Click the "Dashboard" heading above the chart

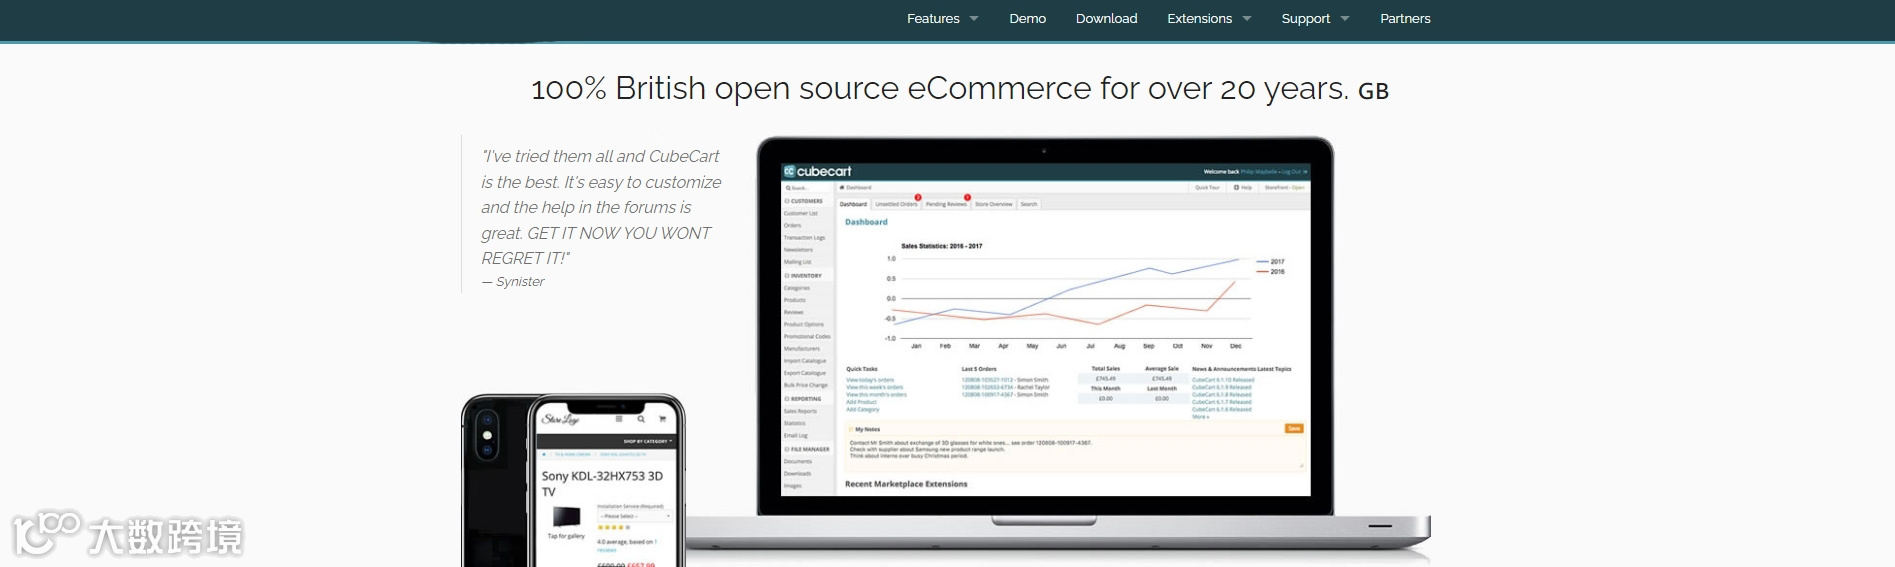pyautogui.click(x=866, y=222)
